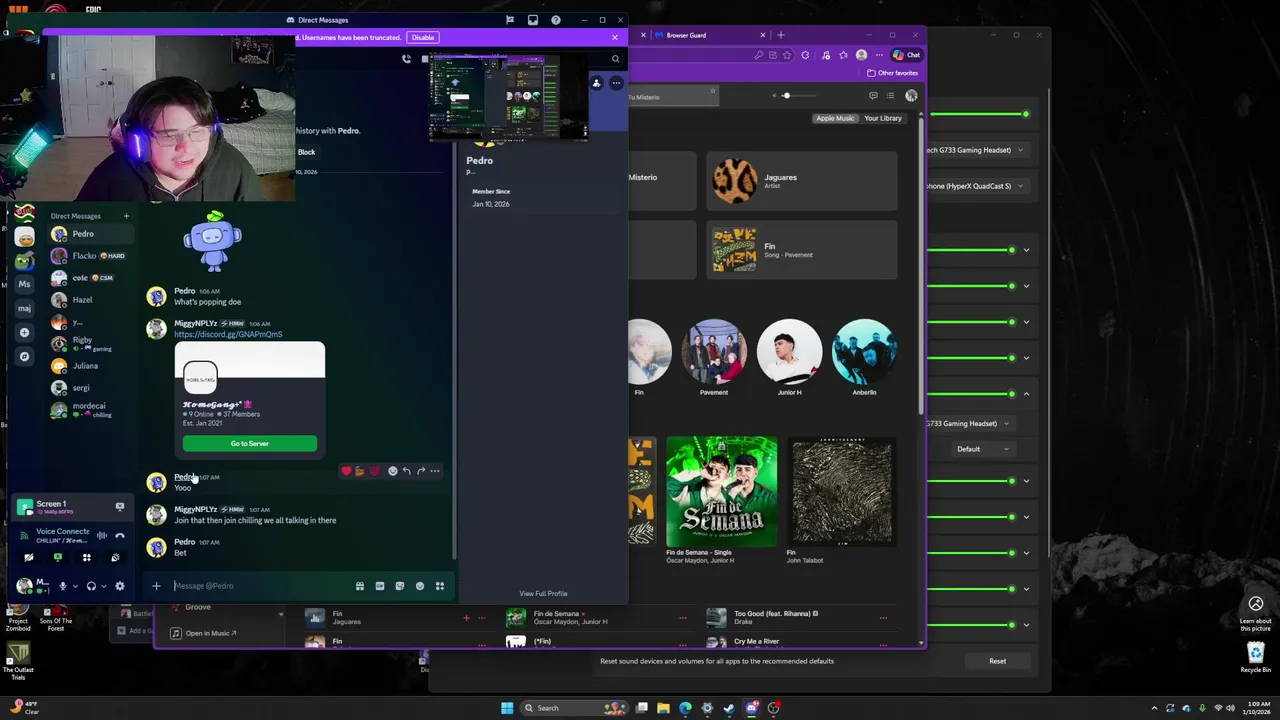1280x720 pixels.
Task: Toggle screen share button in voice panel
Action: tap(58, 558)
